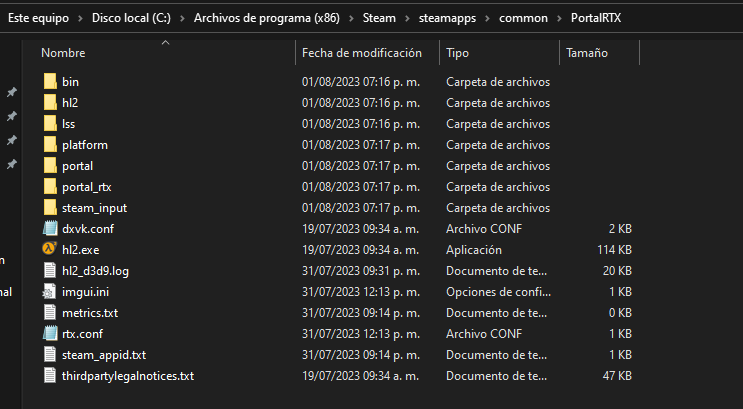Expand breadcrumb chevron after Steam
Image resolution: width=743 pixels, height=409 pixels.
click(x=407, y=18)
